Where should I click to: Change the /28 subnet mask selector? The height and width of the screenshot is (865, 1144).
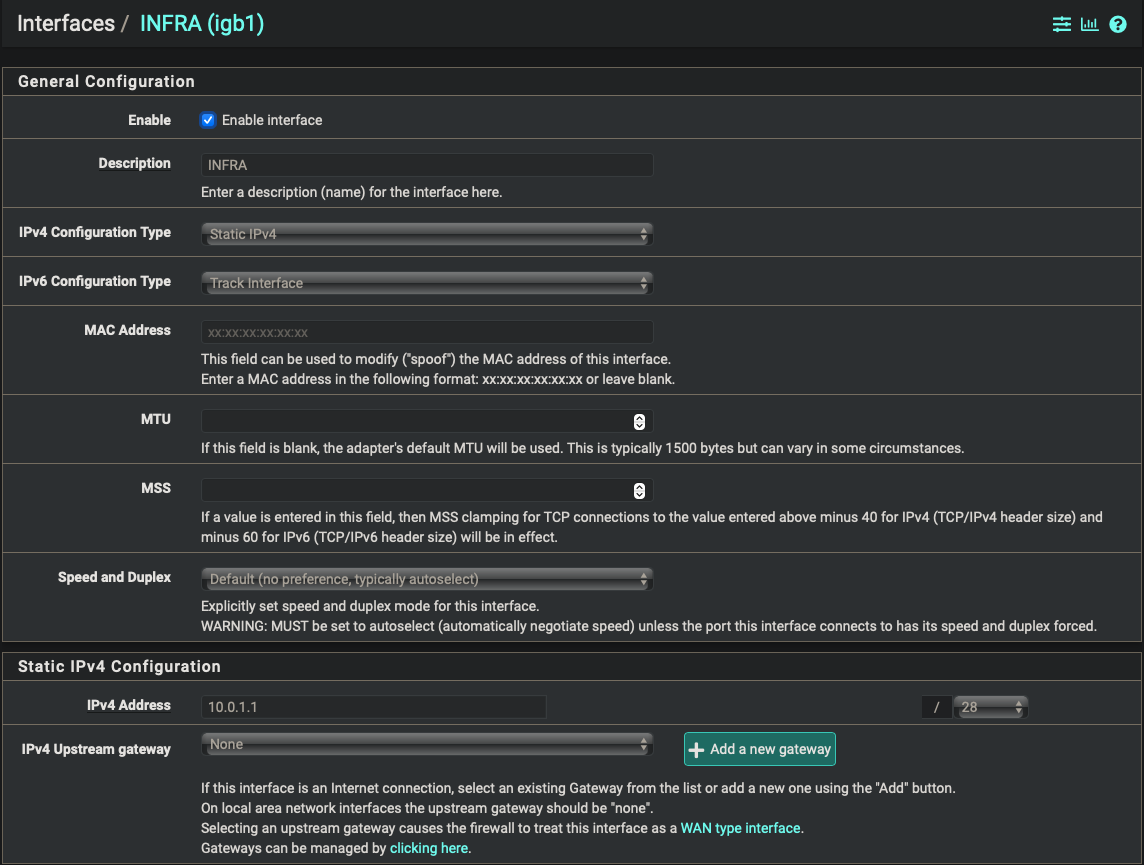click(985, 706)
